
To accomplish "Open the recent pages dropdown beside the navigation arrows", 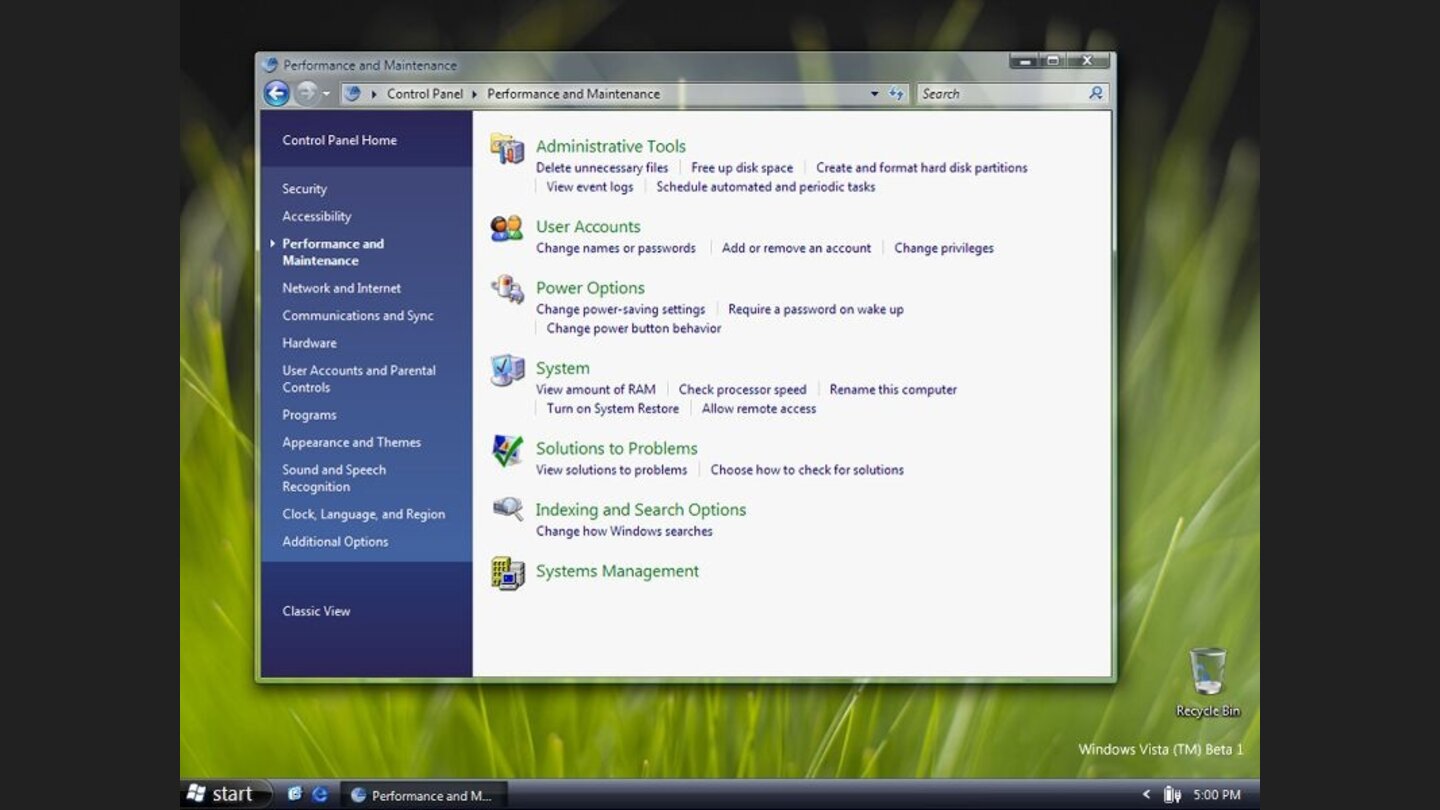I will [x=326, y=93].
